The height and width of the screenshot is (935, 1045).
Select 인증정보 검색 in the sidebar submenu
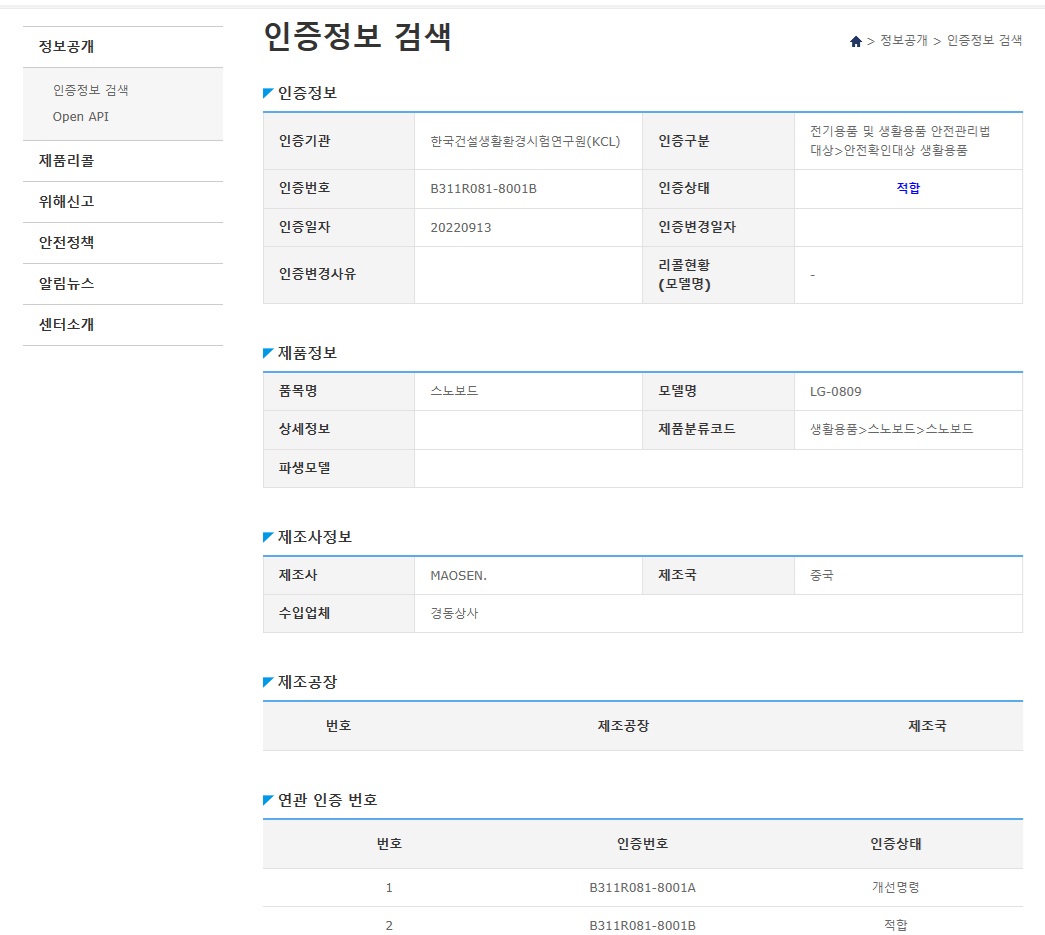coord(91,90)
